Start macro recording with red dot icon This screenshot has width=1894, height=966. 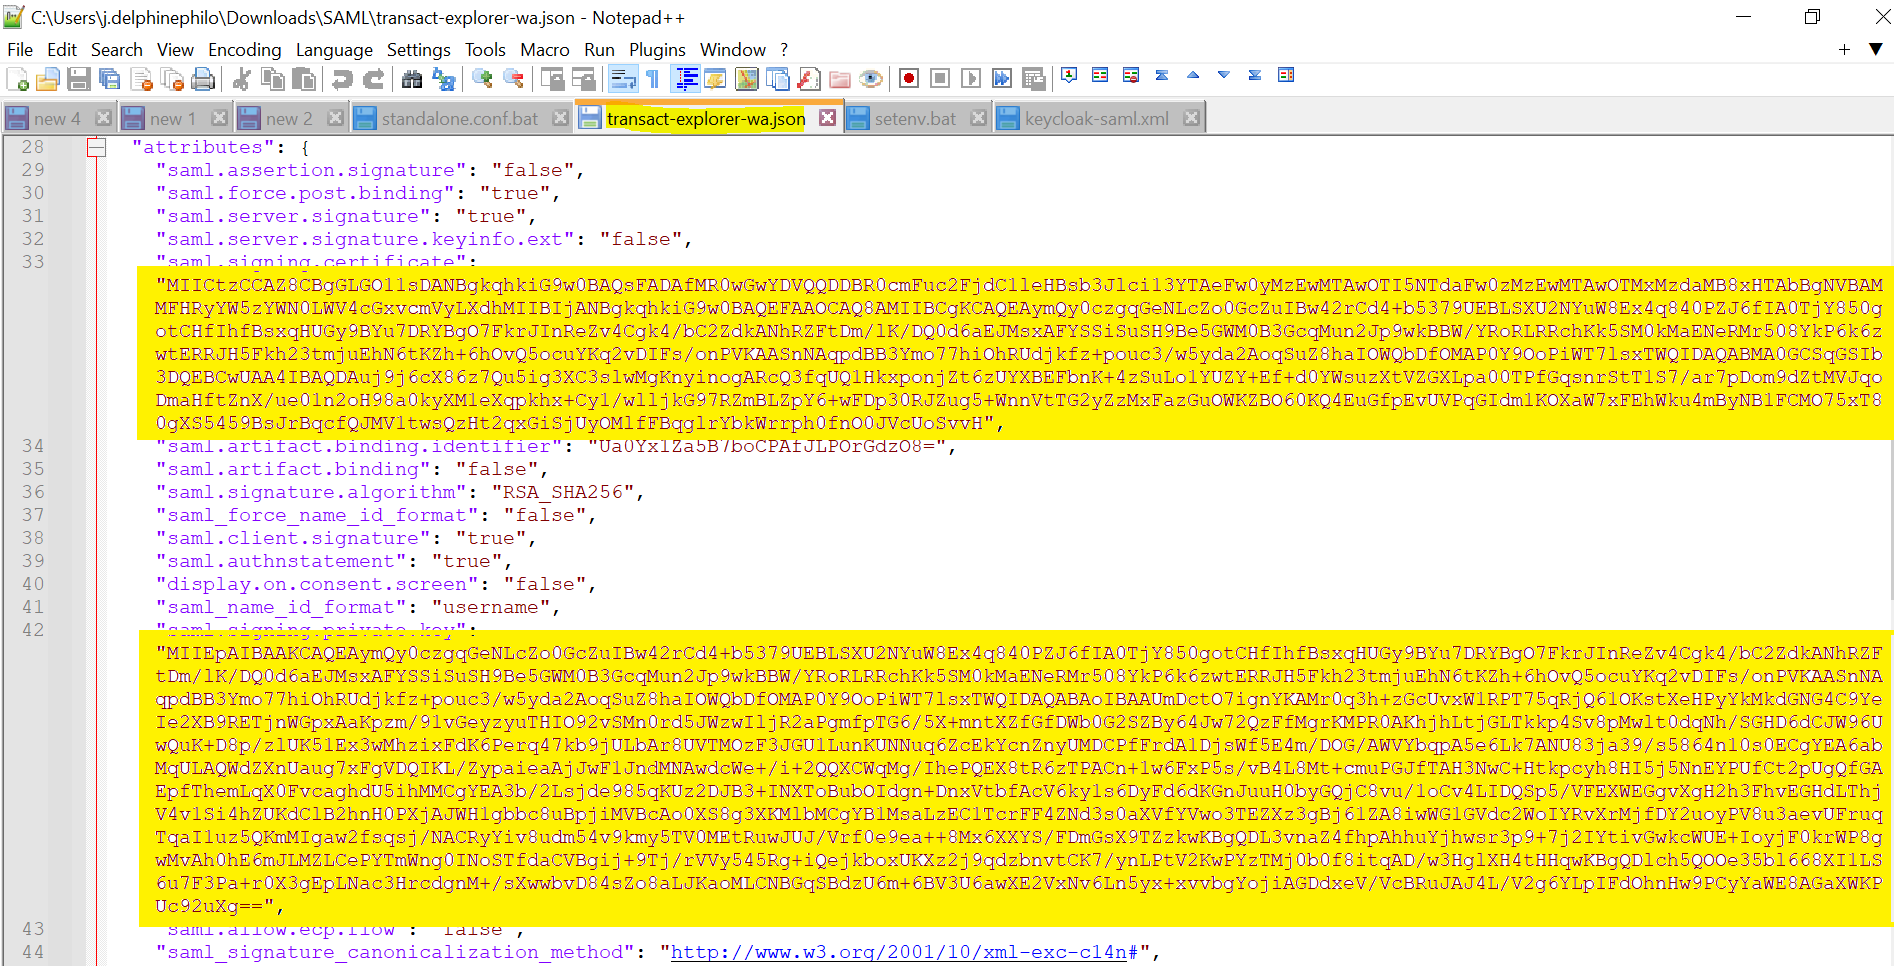pos(908,78)
